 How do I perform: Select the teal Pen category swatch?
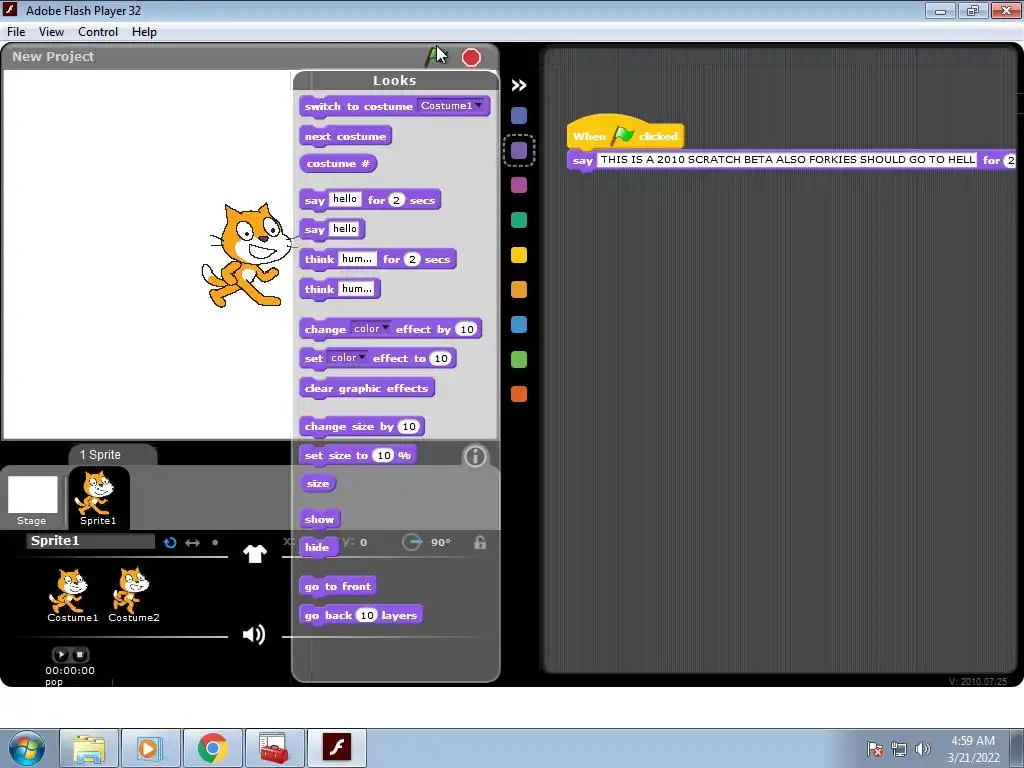point(519,220)
